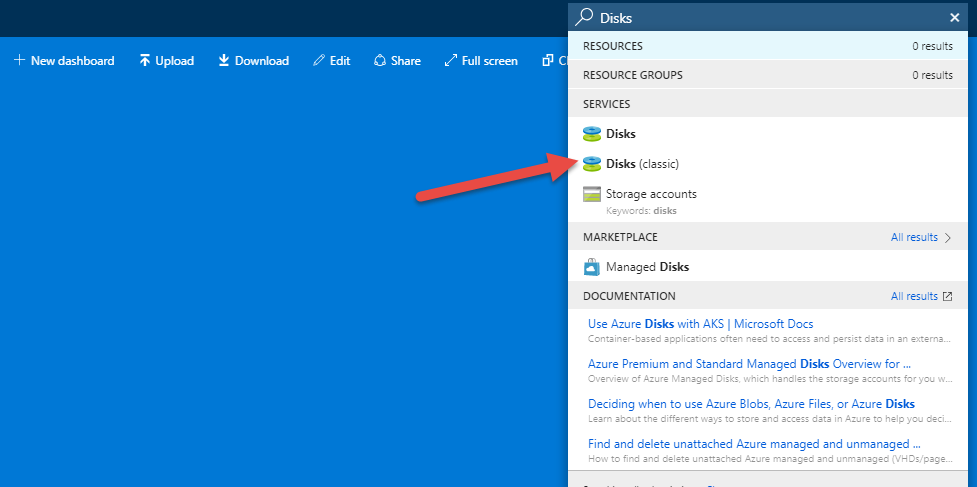This screenshot has height=487, width=977.
Task: Open Use Azure Disks with AKS doc
Action: pos(700,324)
